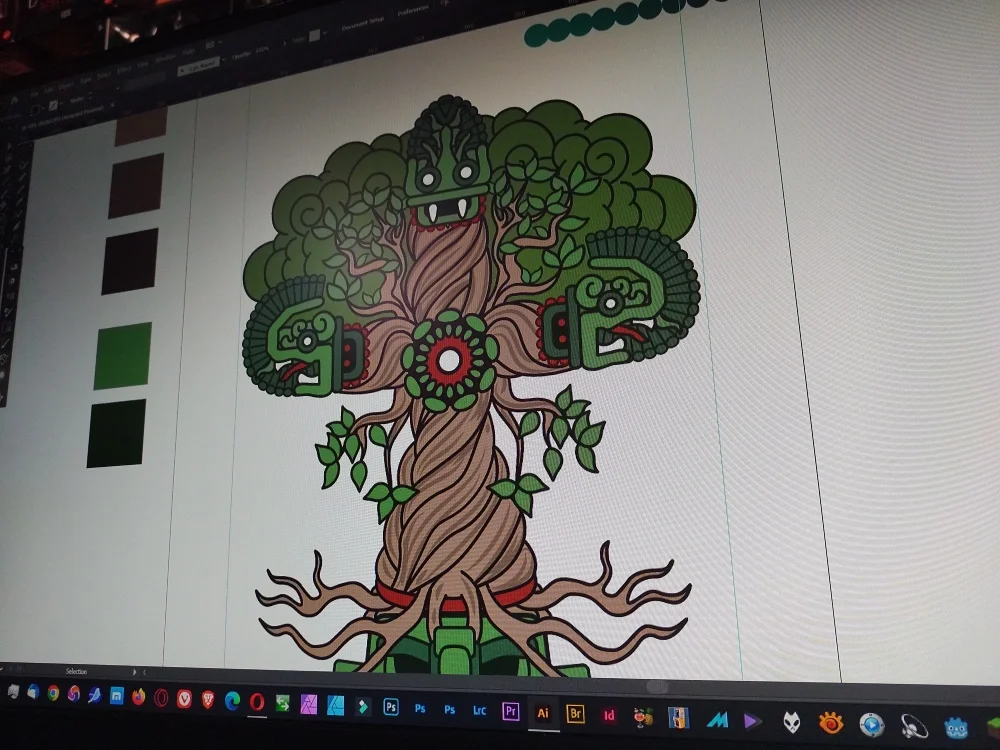This screenshot has height=750, width=1000.
Task: Open the purple play triangle taskbar icon
Action: click(753, 721)
